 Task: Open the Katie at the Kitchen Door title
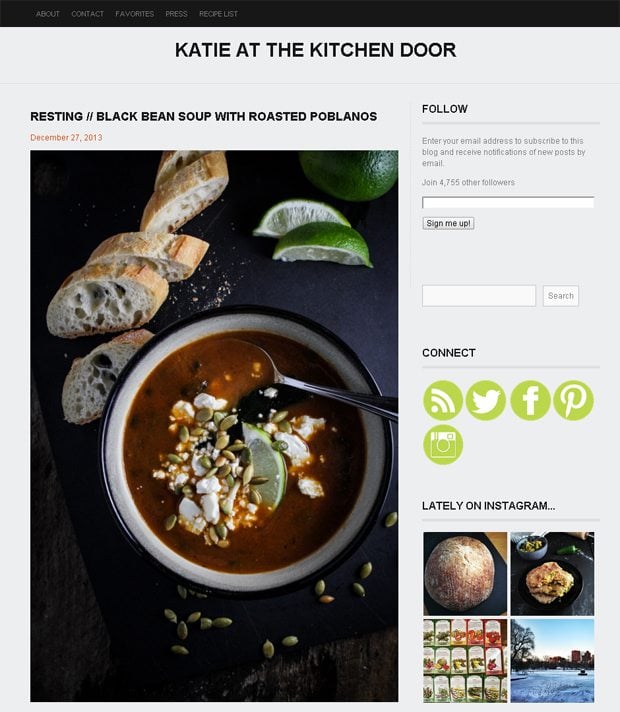[315, 50]
